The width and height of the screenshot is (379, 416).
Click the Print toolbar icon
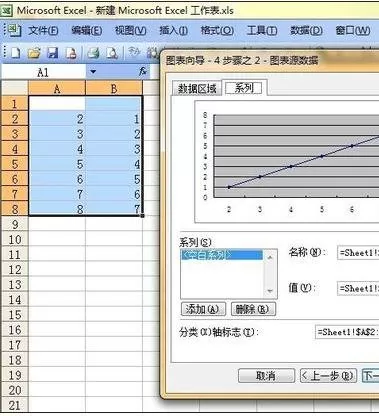94,53
